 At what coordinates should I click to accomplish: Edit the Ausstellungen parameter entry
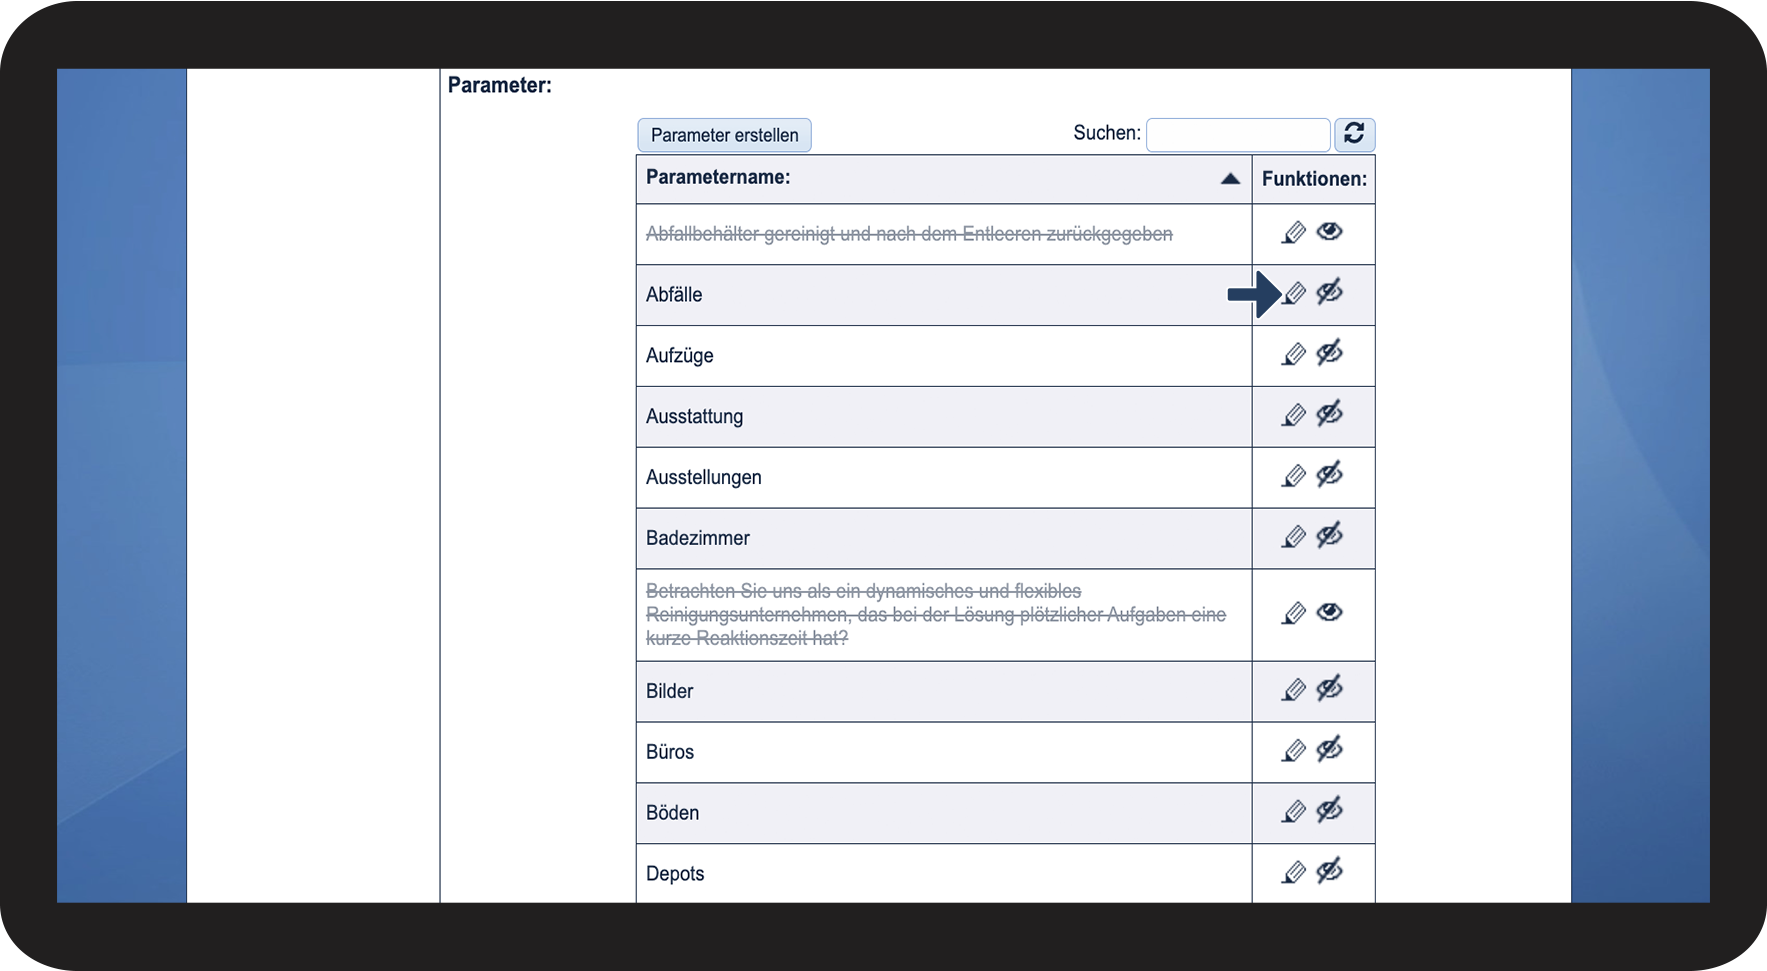point(1294,477)
